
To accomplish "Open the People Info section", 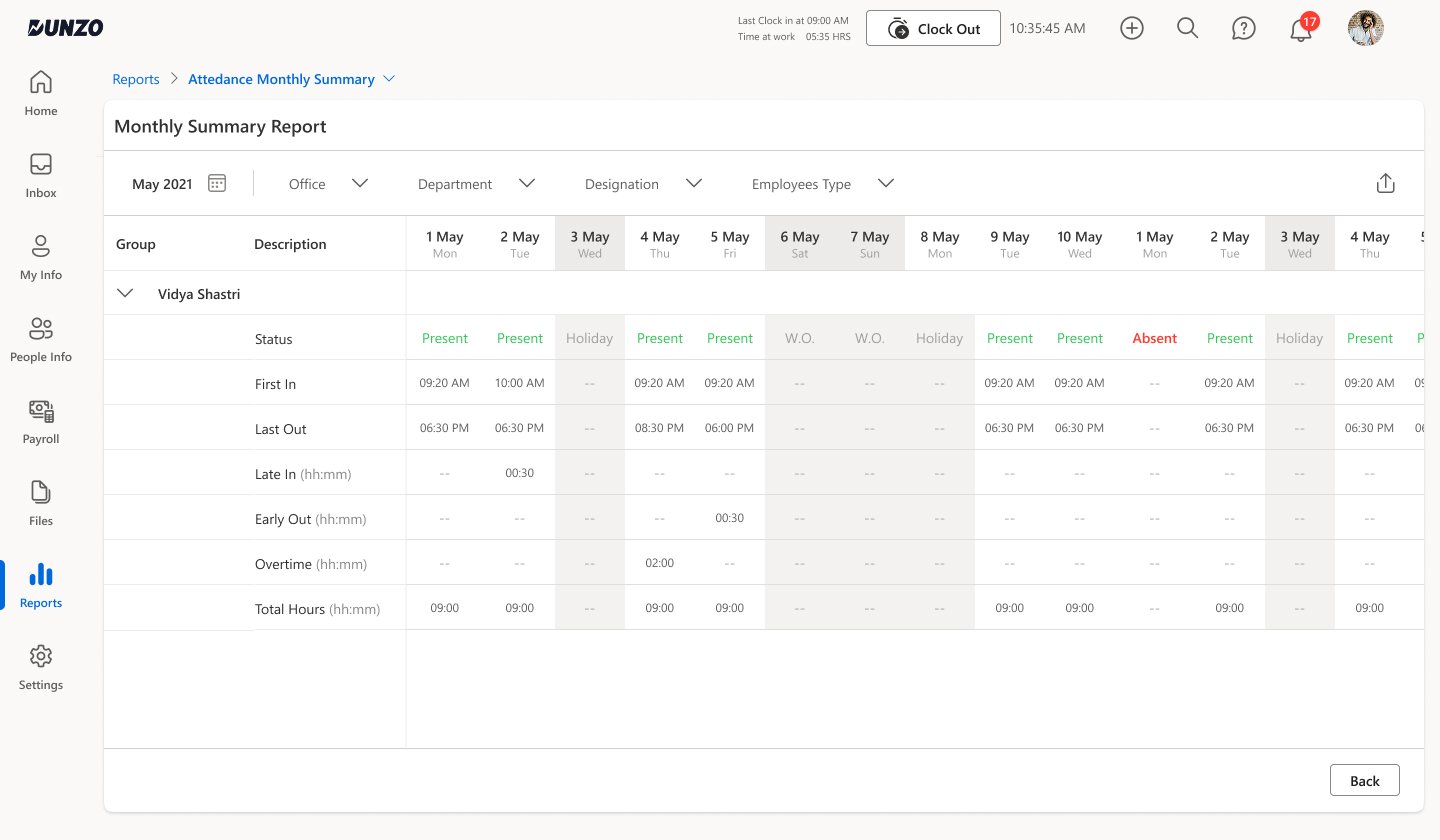I will pyautogui.click(x=40, y=340).
